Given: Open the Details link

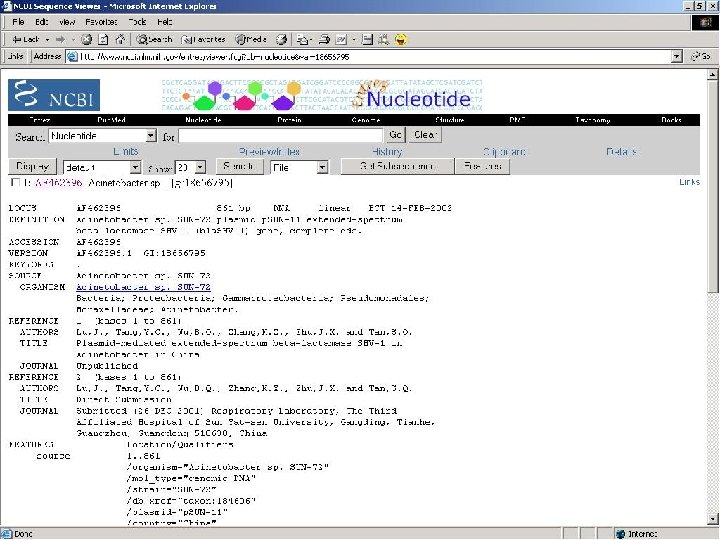Looking at the screenshot, I should pyautogui.click(x=622, y=152).
